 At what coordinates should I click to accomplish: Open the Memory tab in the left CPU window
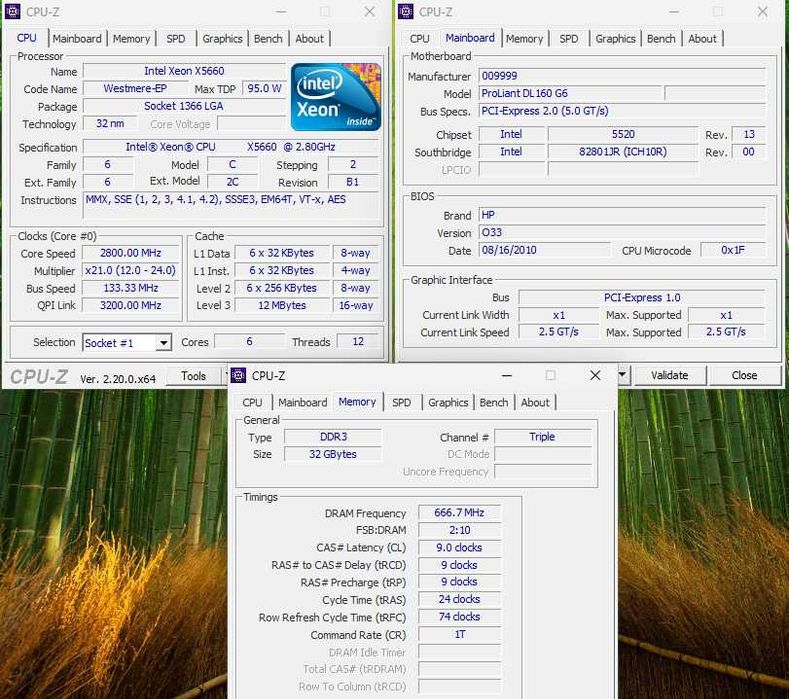(131, 39)
